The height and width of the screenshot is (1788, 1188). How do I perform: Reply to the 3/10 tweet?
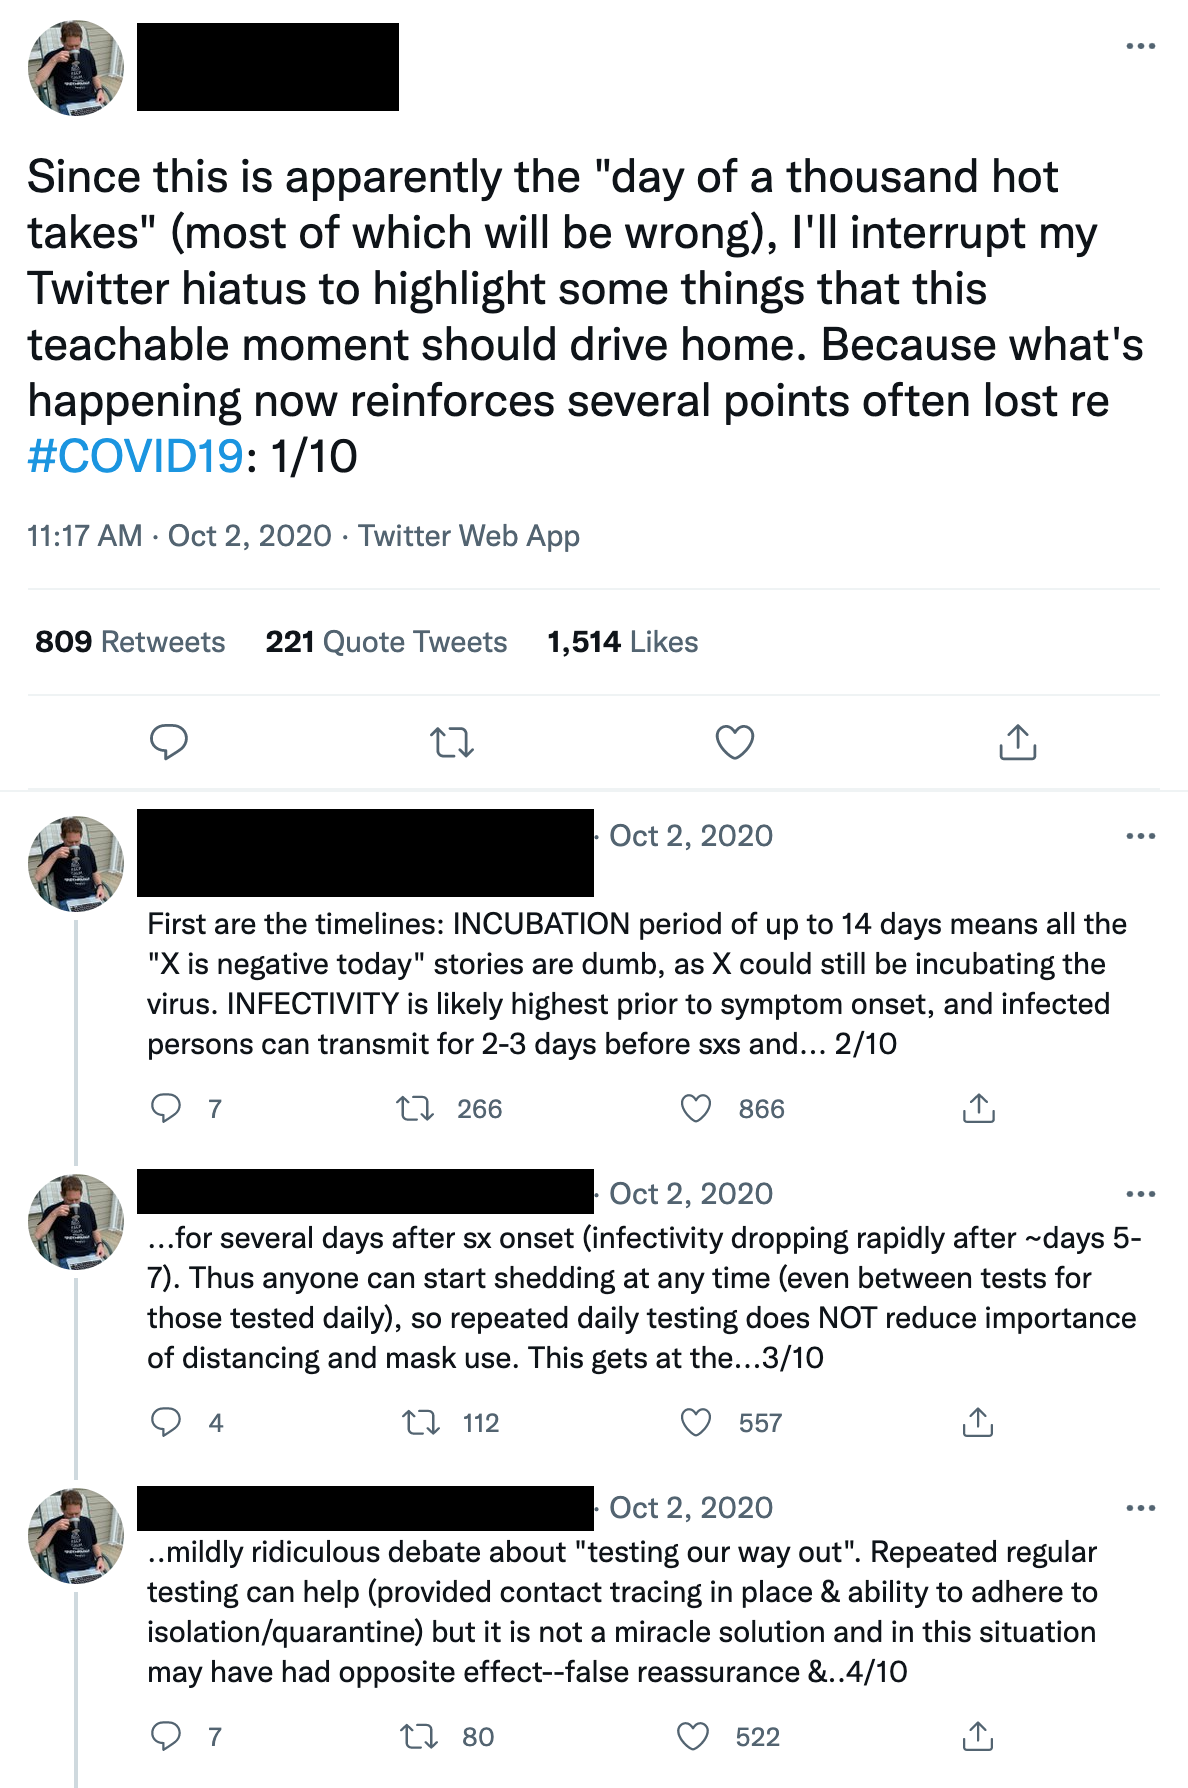[x=166, y=1422]
